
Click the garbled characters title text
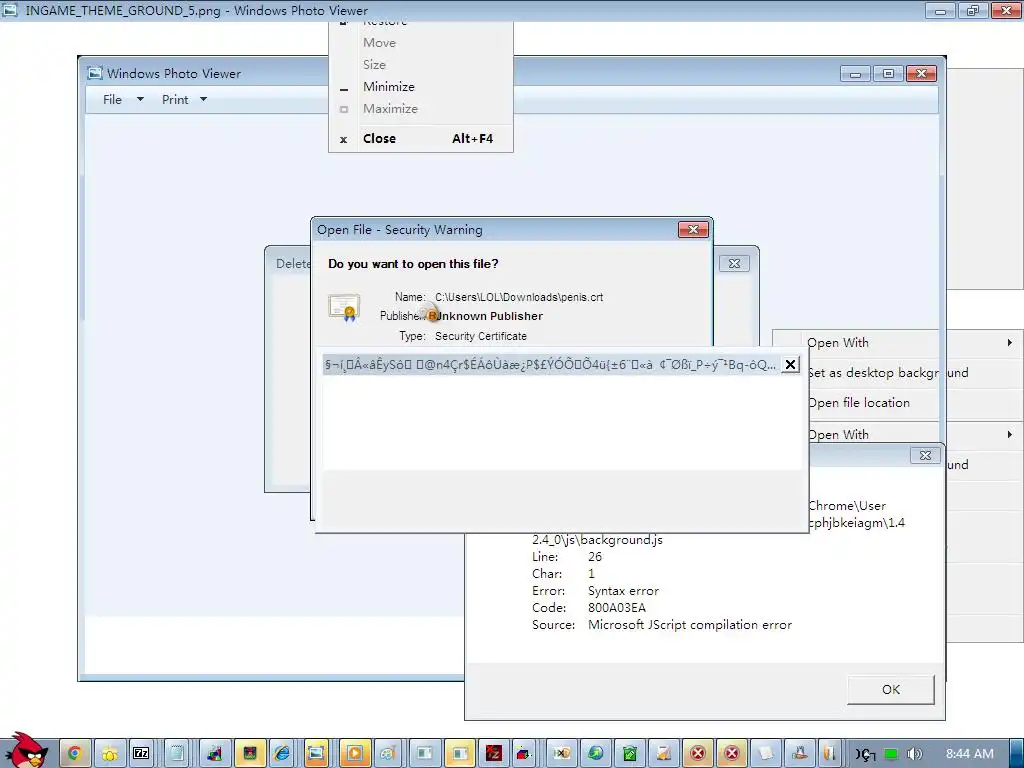[x=551, y=364]
